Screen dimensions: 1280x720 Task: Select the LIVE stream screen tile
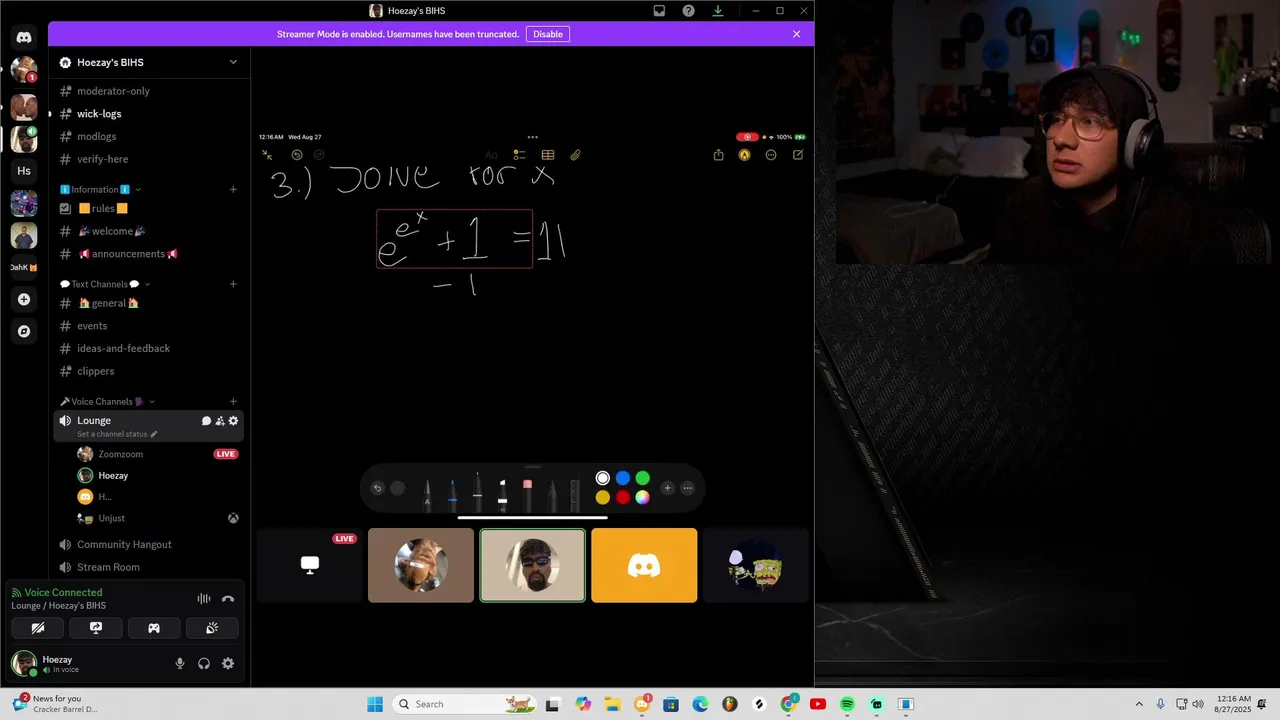coord(310,565)
